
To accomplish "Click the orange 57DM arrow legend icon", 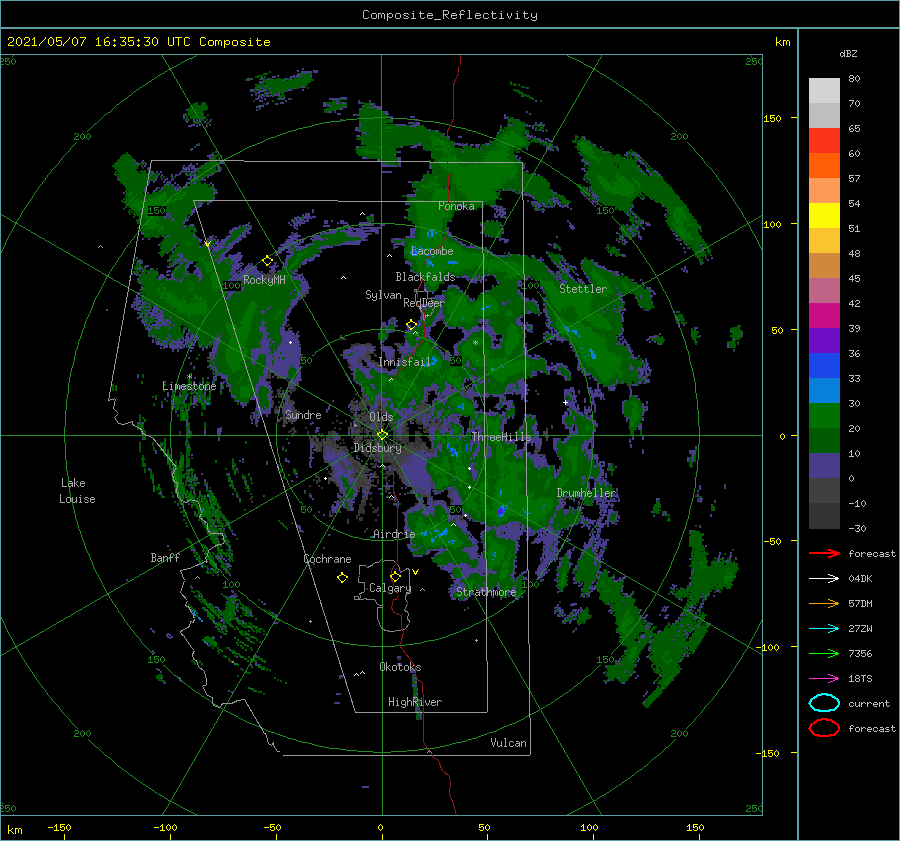I will coord(824,603).
